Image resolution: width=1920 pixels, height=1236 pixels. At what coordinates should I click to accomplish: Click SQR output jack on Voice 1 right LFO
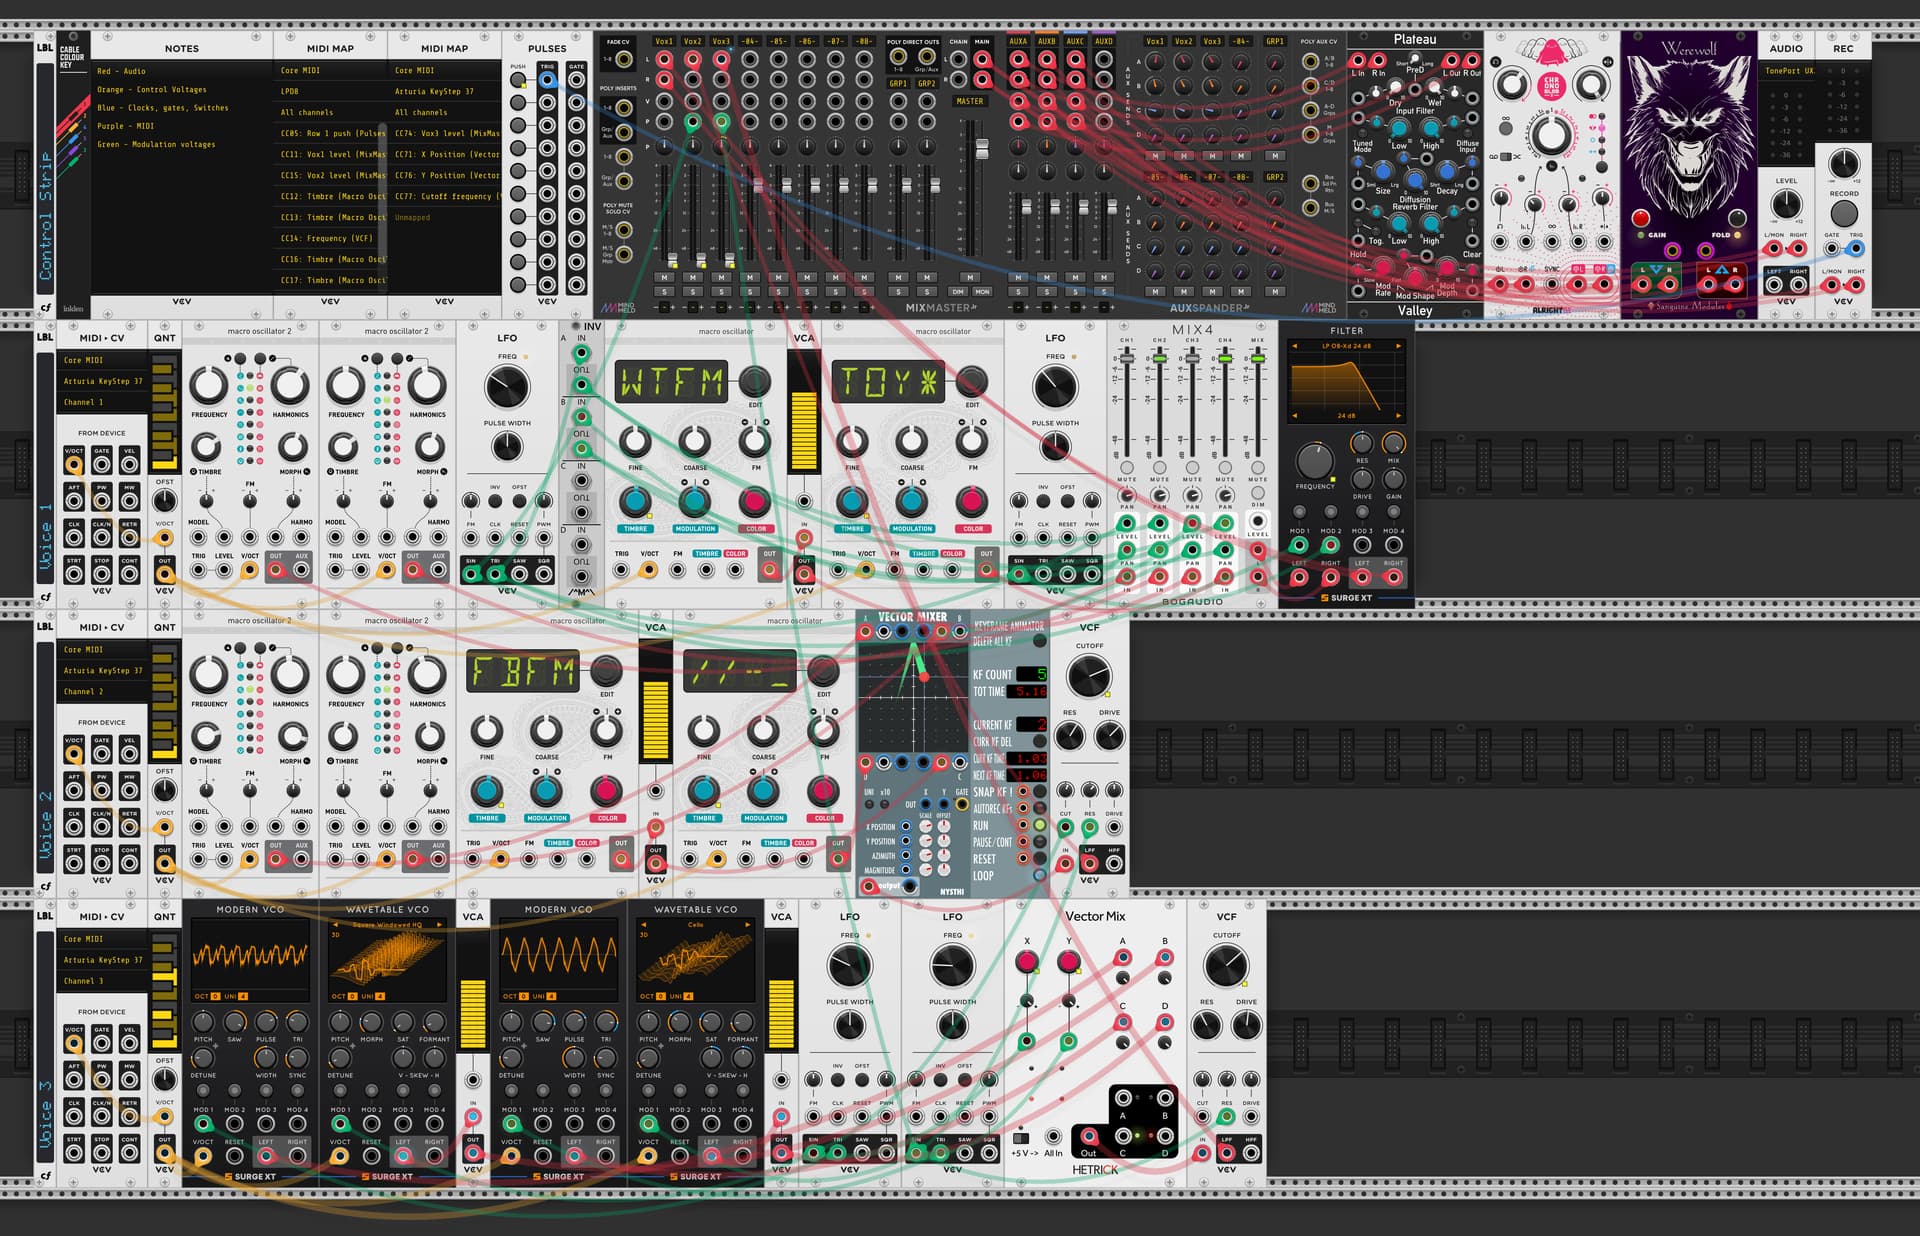[x=1092, y=573]
